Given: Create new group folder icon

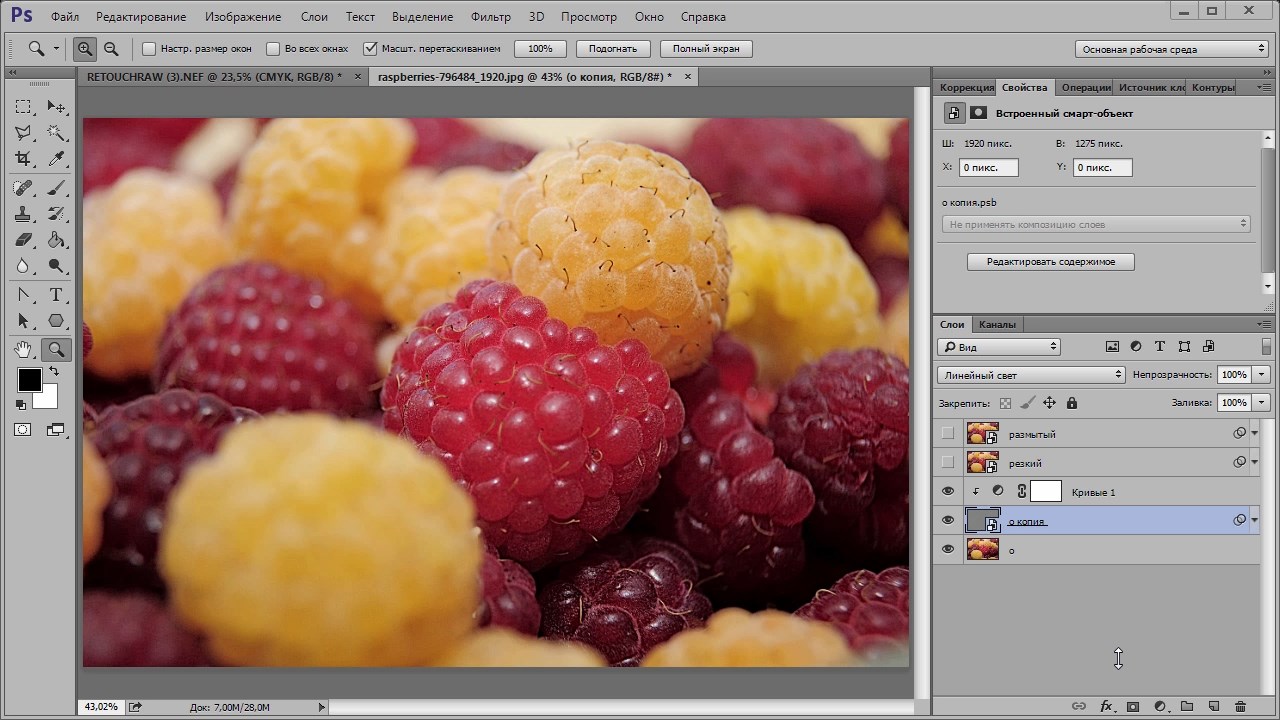Looking at the screenshot, I should tap(1187, 706).
